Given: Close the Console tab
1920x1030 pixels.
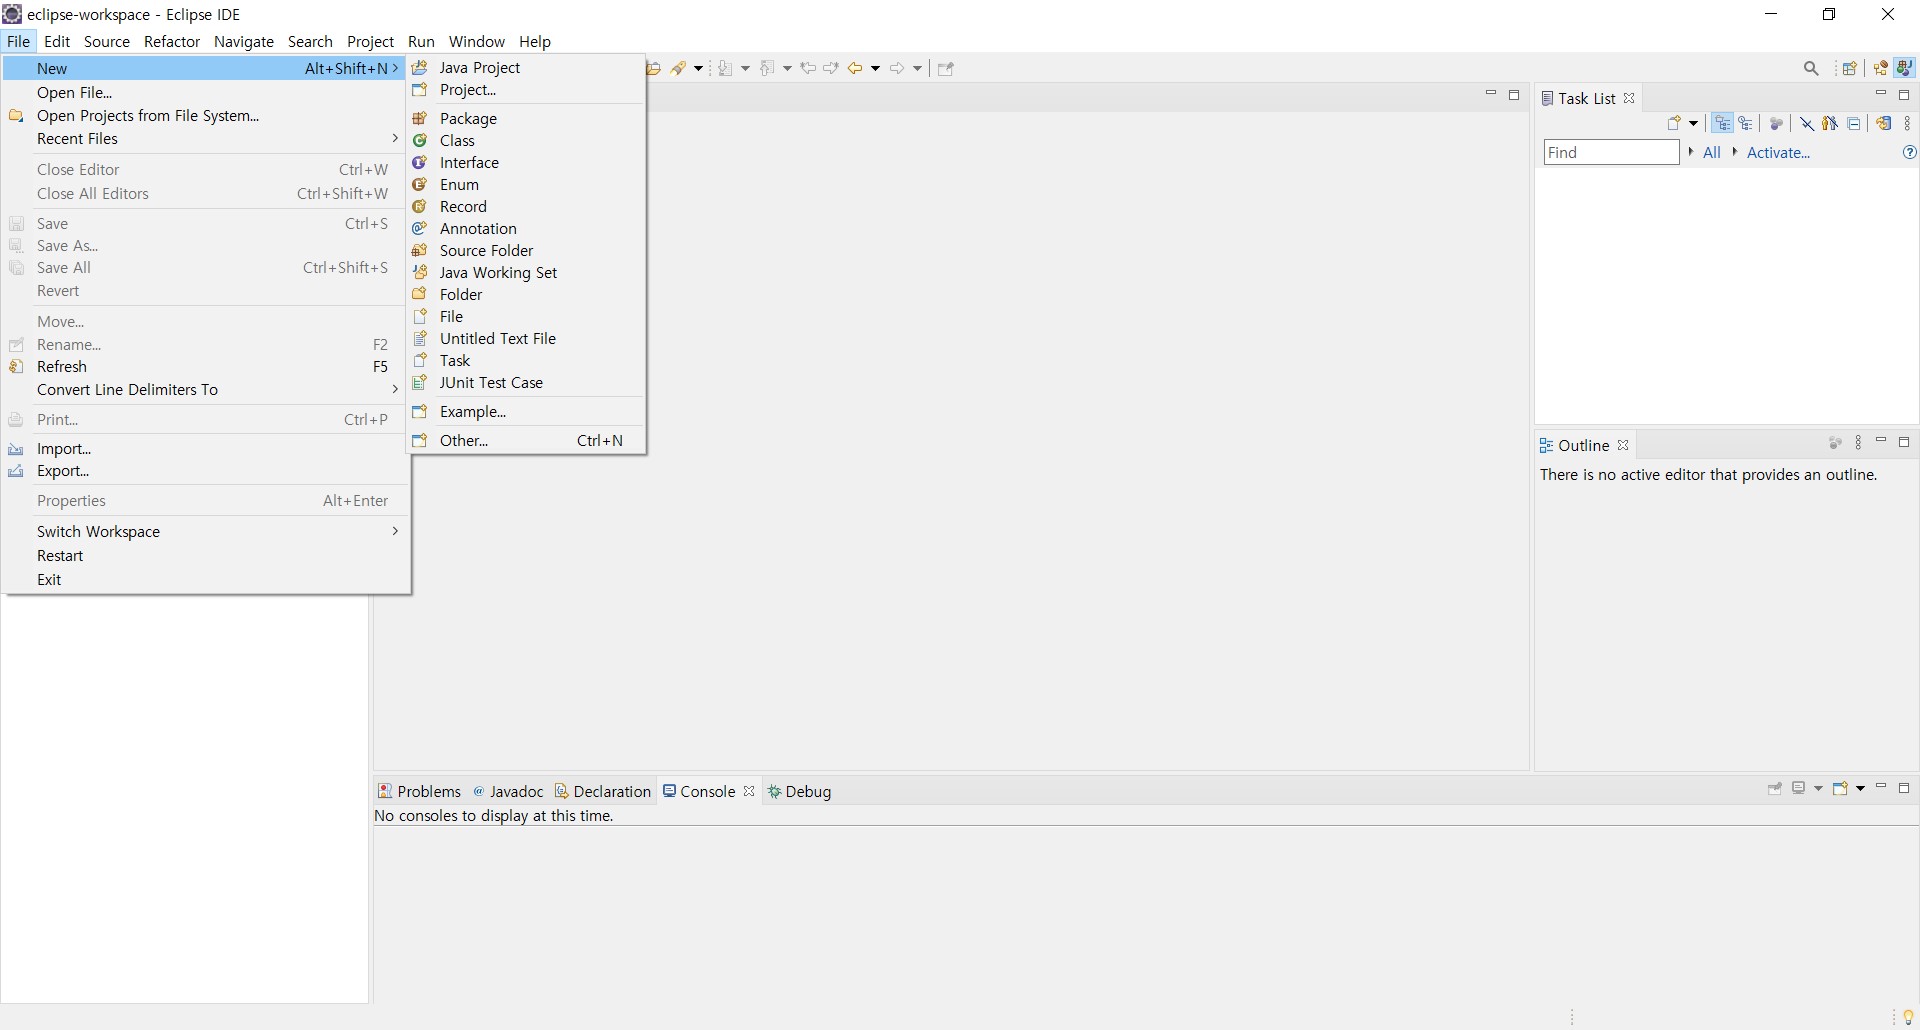Looking at the screenshot, I should [x=749, y=791].
